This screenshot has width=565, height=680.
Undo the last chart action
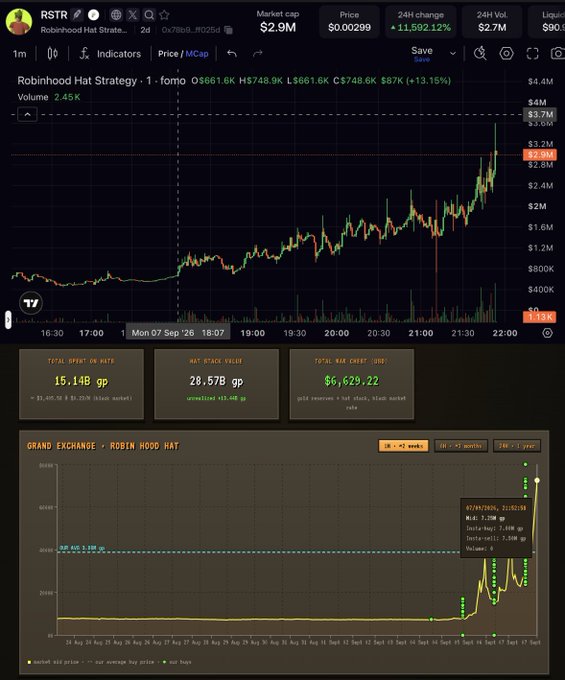(x=232, y=53)
